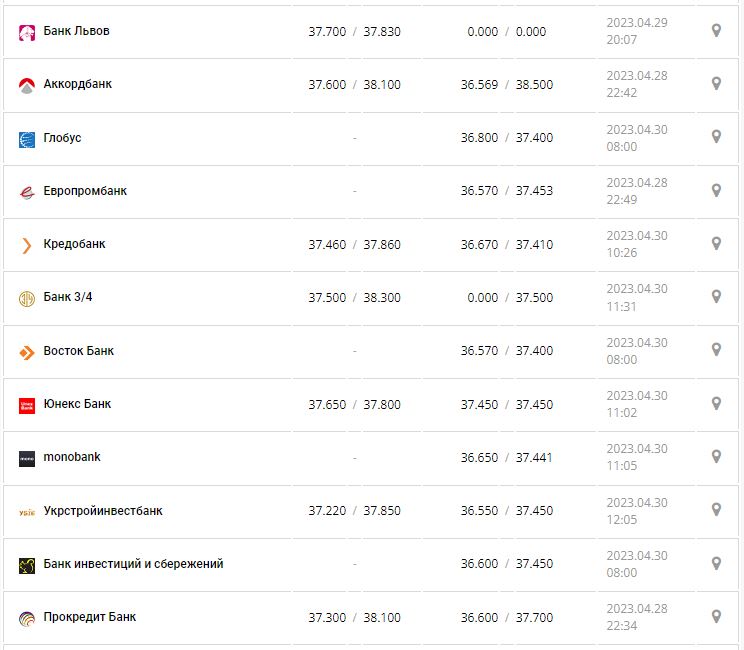Click the Прокредит Банк logo icon

(x=27, y=618)
